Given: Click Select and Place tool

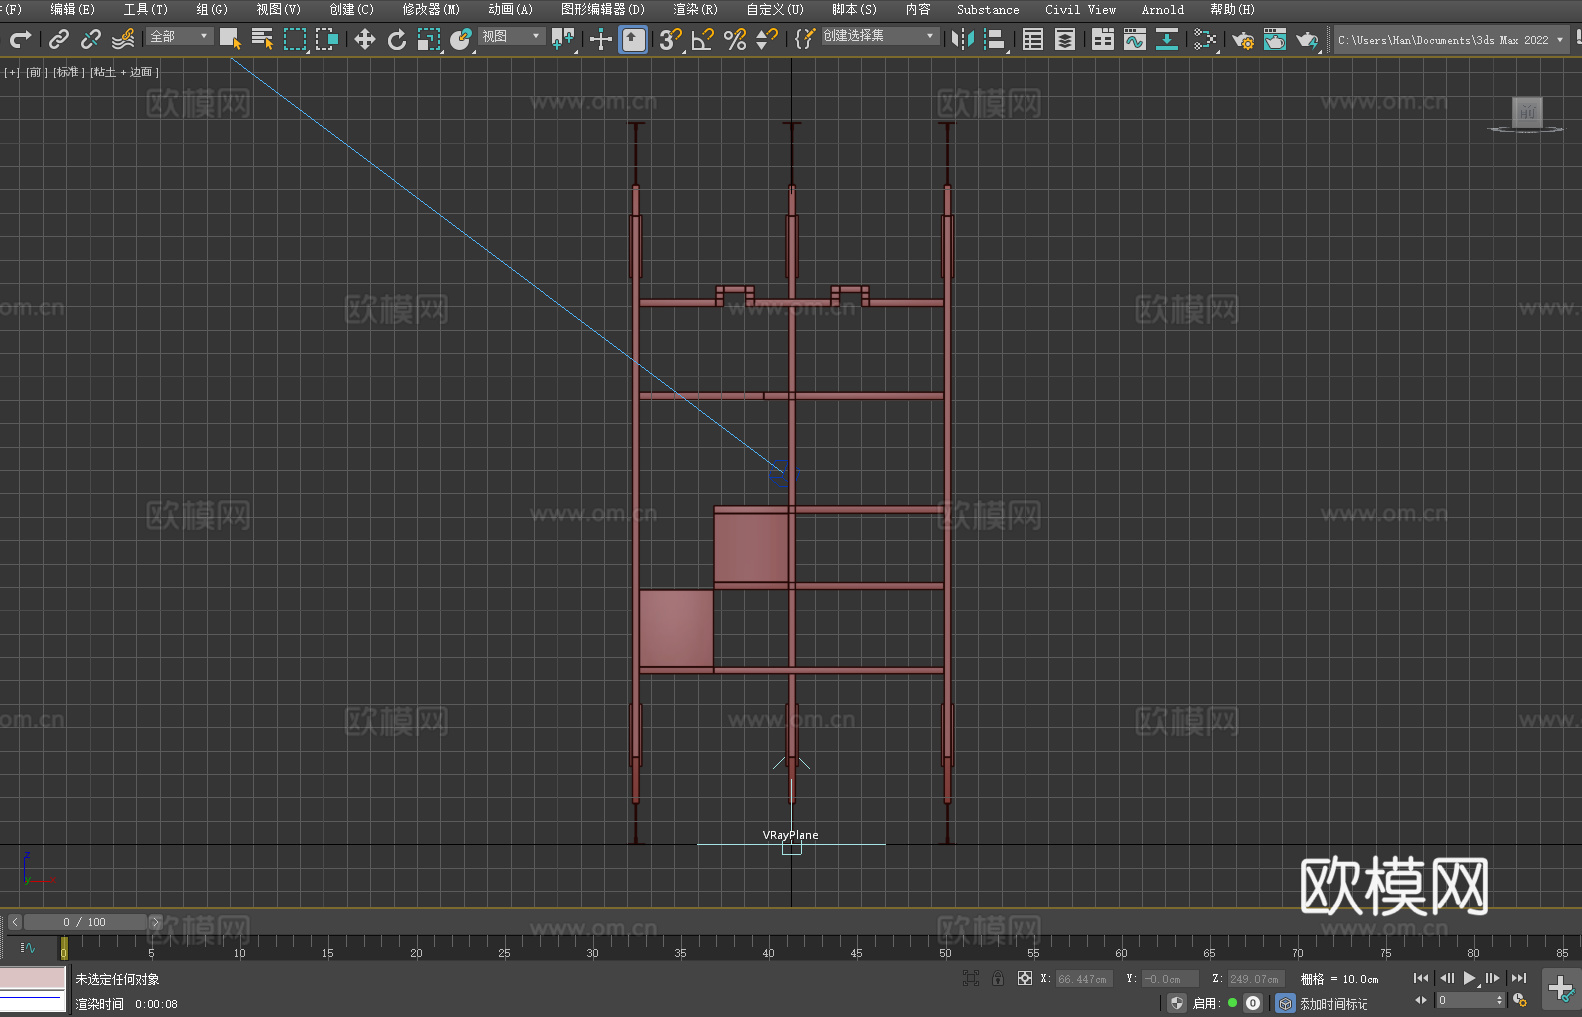Looking at the screenshot, I should pos(461,39).
